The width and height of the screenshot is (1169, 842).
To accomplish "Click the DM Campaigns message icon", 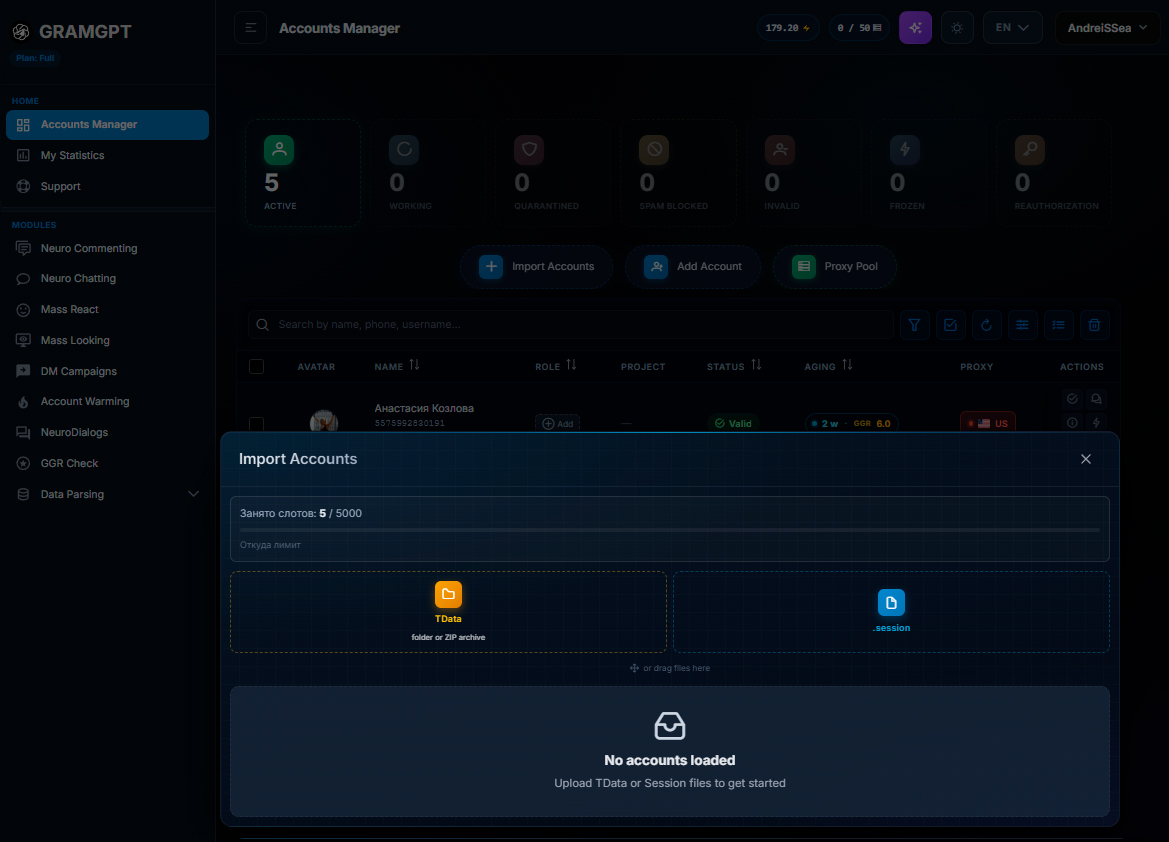I will tap(23, 371).
